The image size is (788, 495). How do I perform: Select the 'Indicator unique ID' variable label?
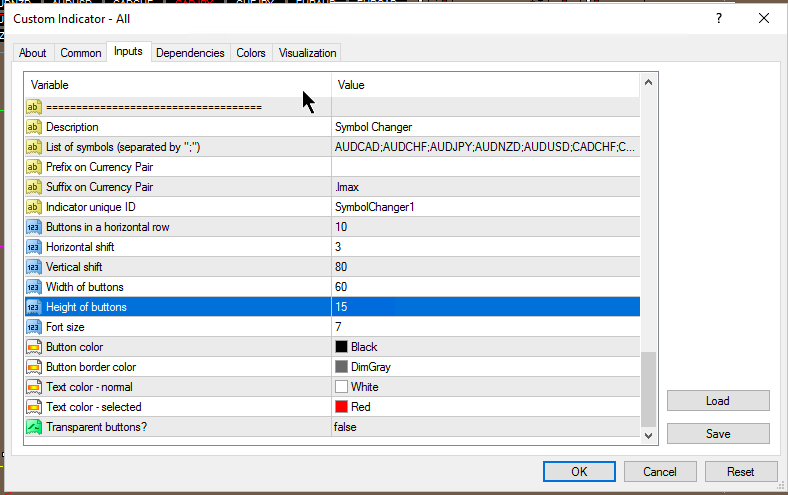click(90, 207)
